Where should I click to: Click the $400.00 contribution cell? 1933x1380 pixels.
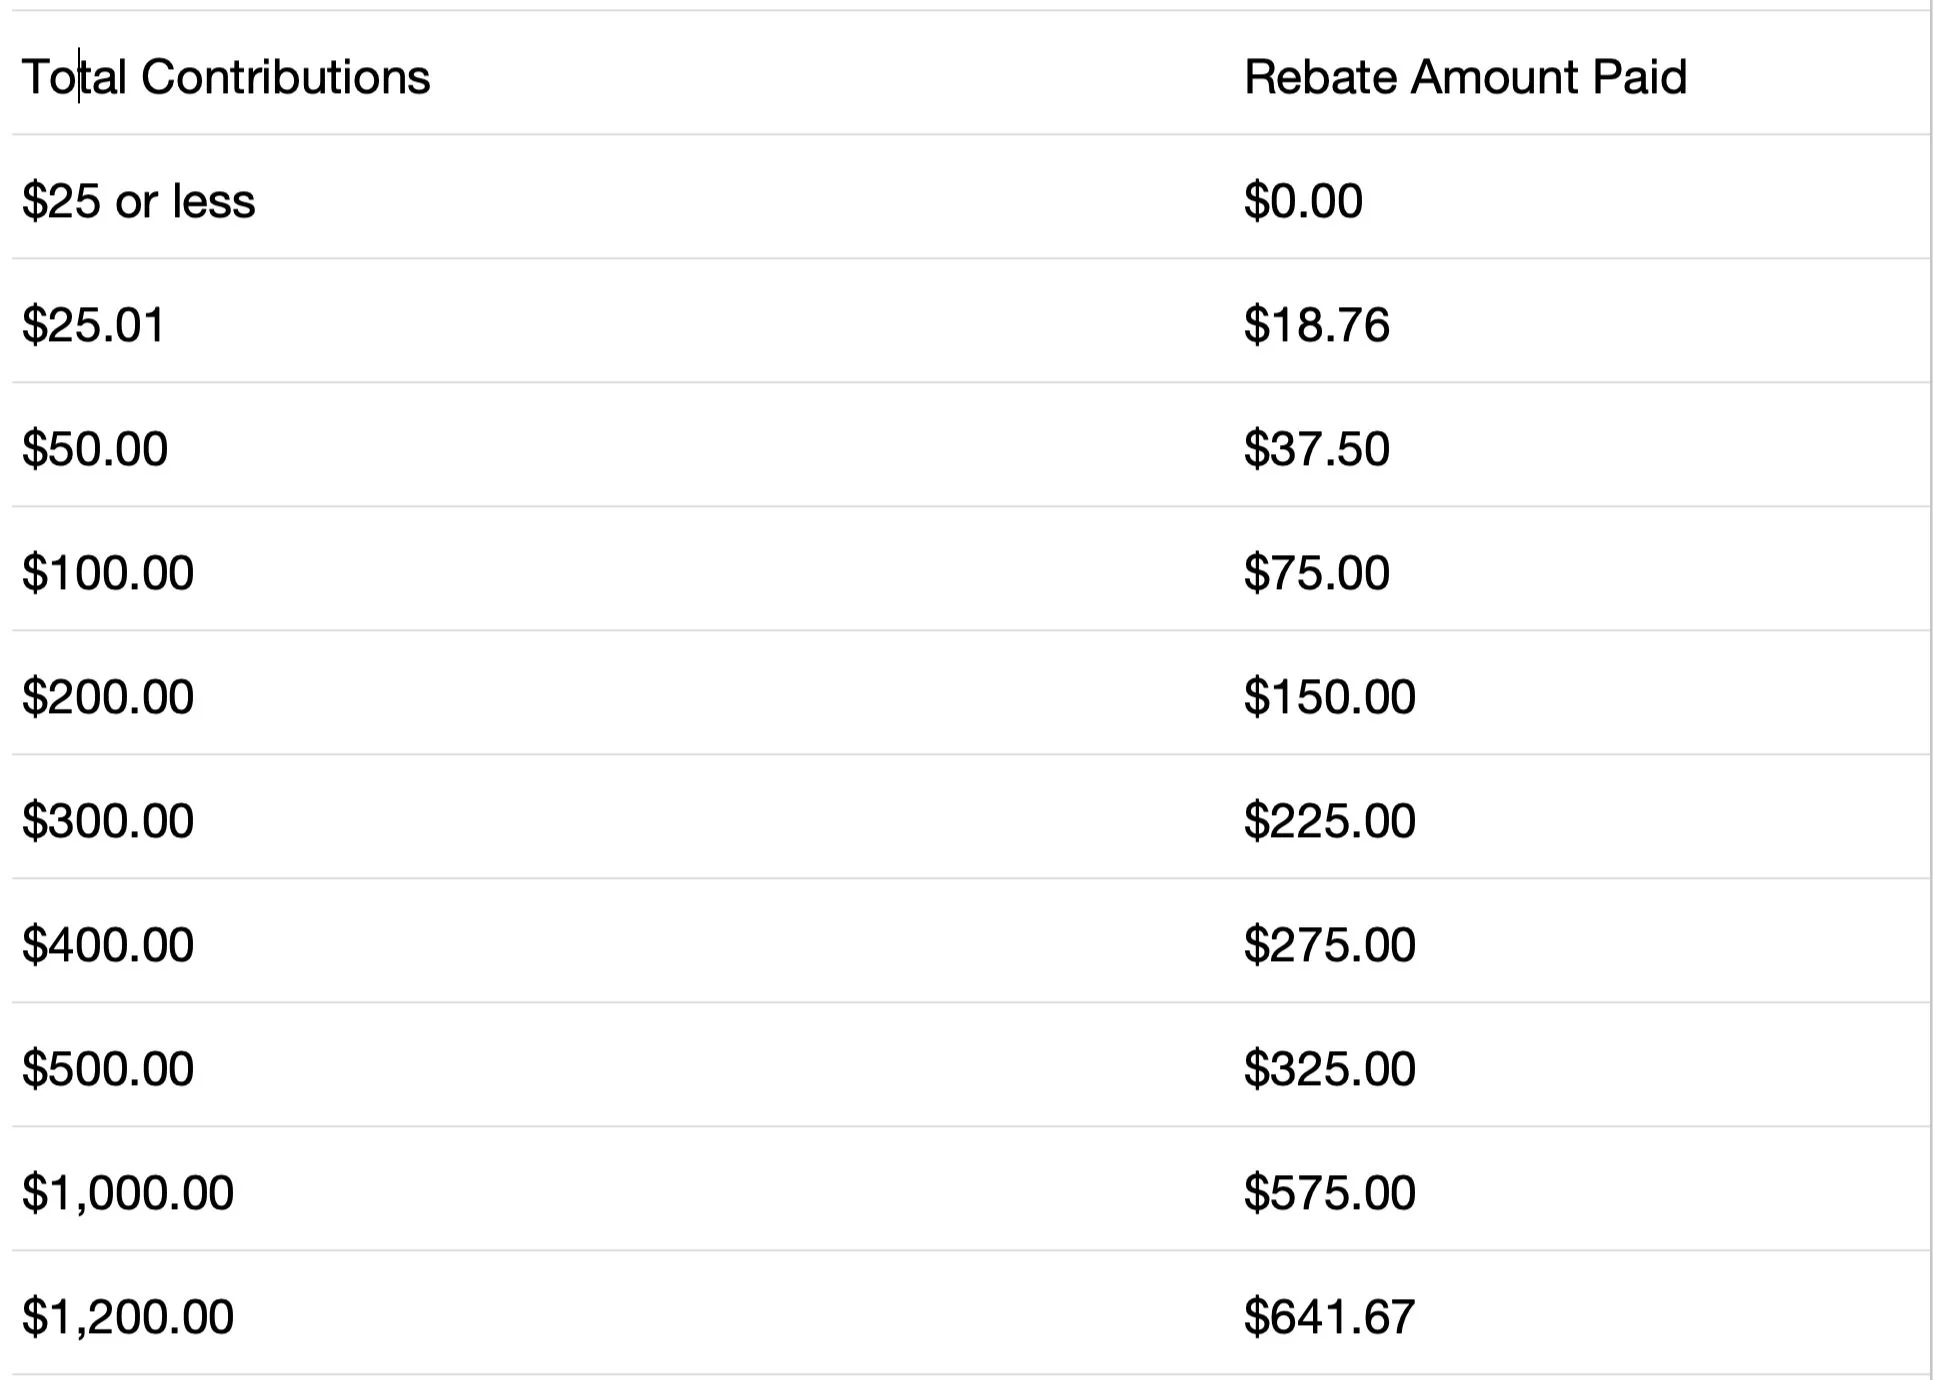(108, 945)
